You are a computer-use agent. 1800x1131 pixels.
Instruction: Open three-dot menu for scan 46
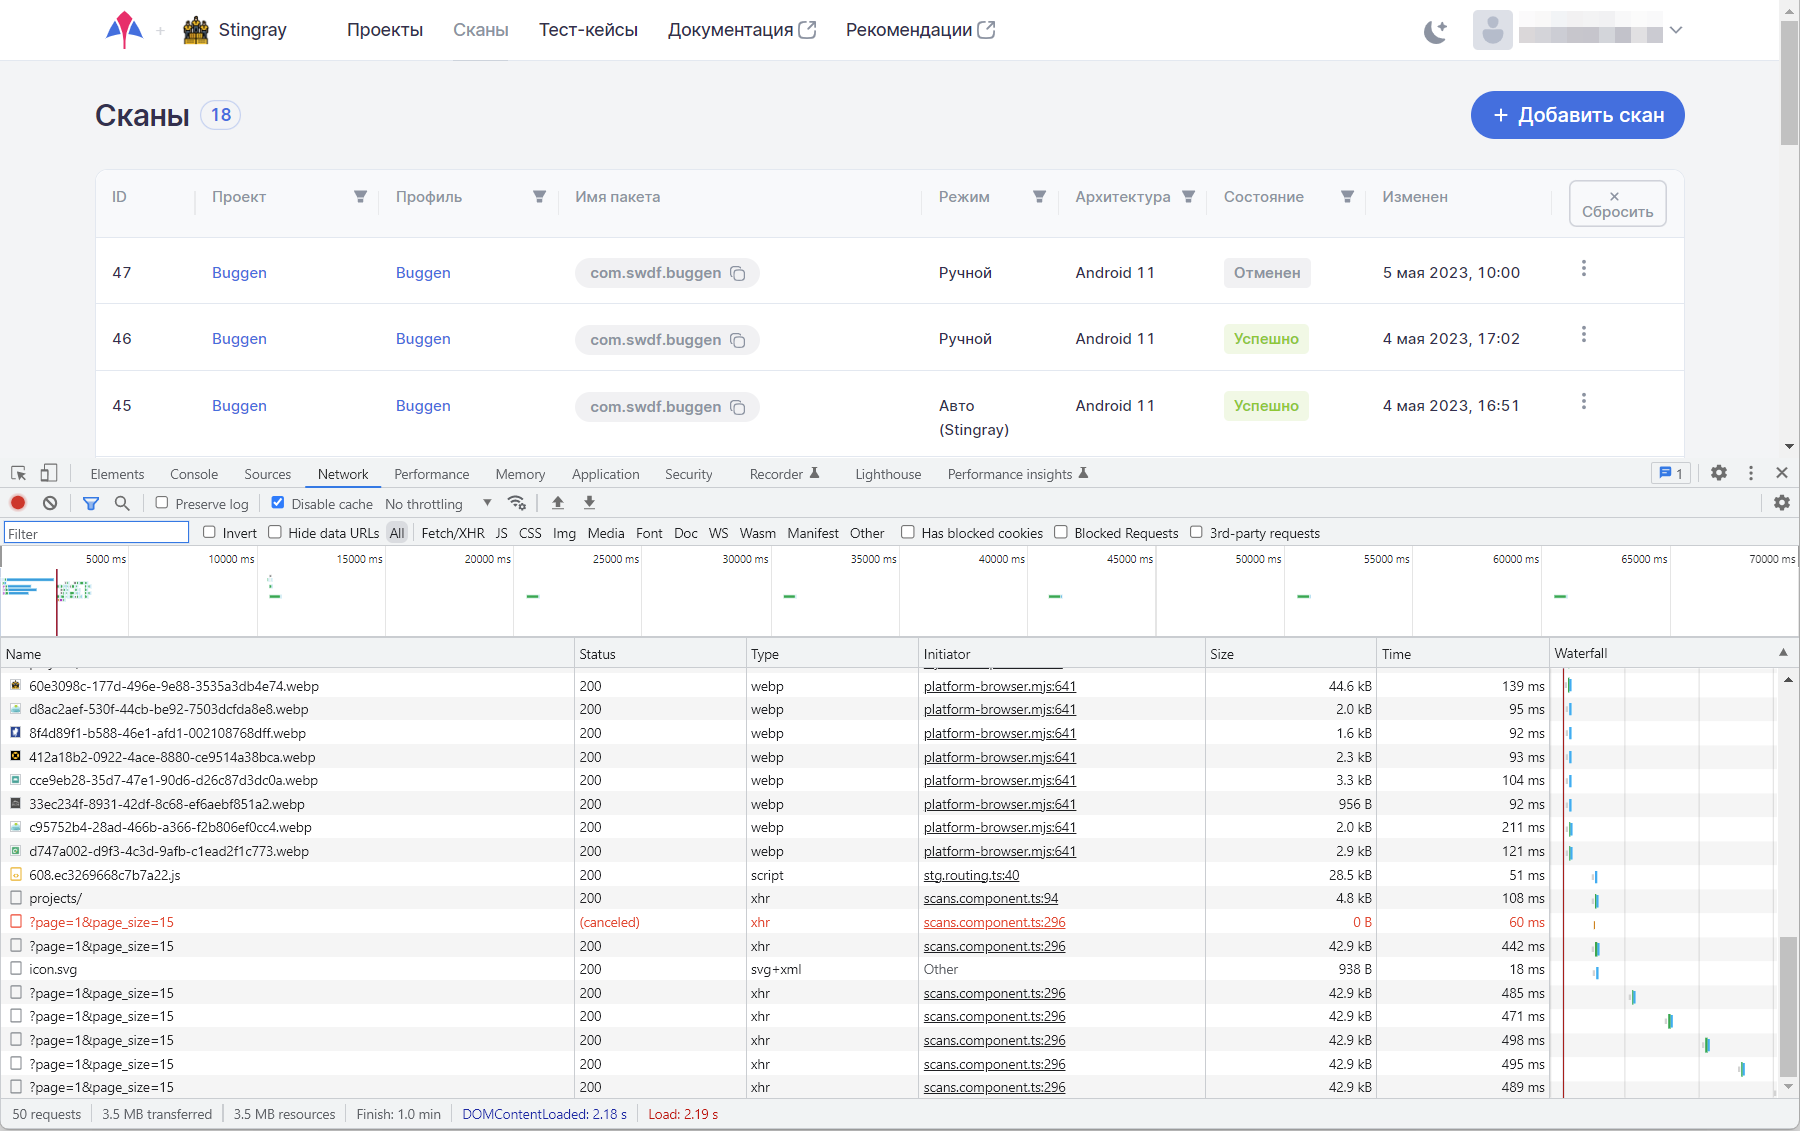click(x=1583, y=335)
